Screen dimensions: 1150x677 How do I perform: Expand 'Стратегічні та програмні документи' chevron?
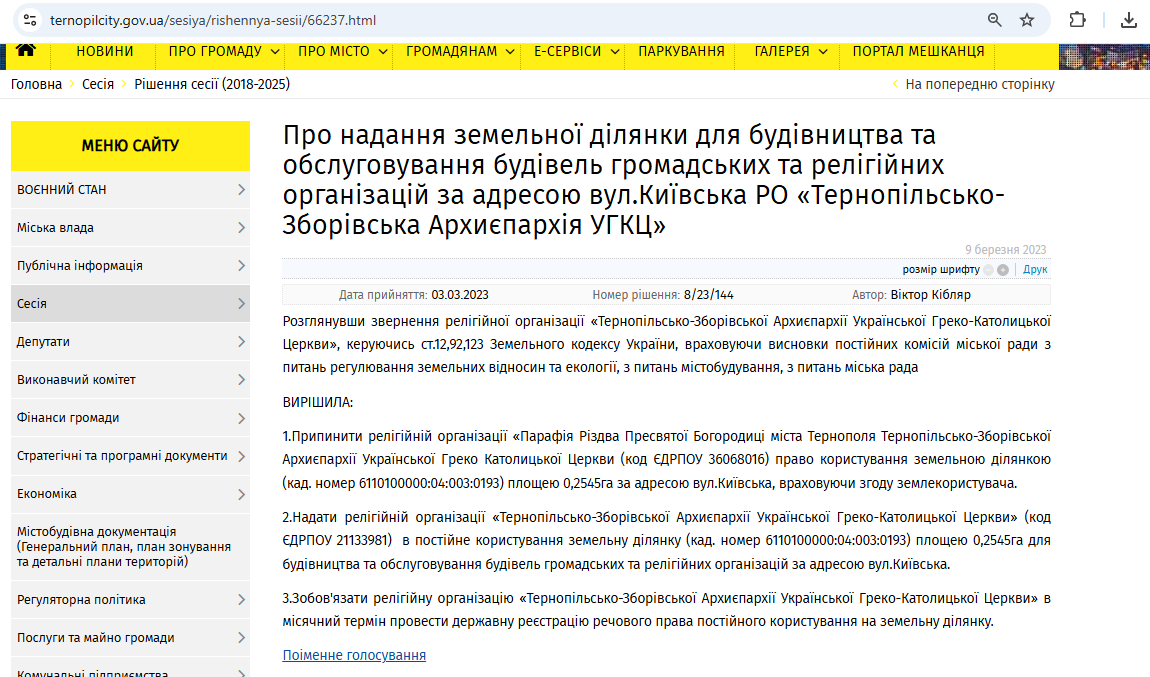[x=241, y=456]
